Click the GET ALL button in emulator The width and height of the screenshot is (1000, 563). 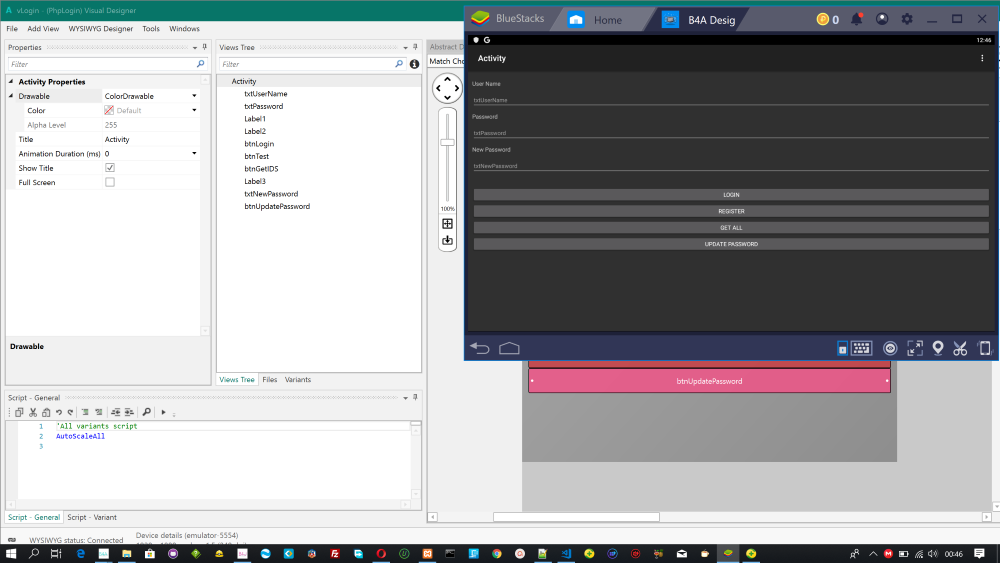tap(731, 228)
